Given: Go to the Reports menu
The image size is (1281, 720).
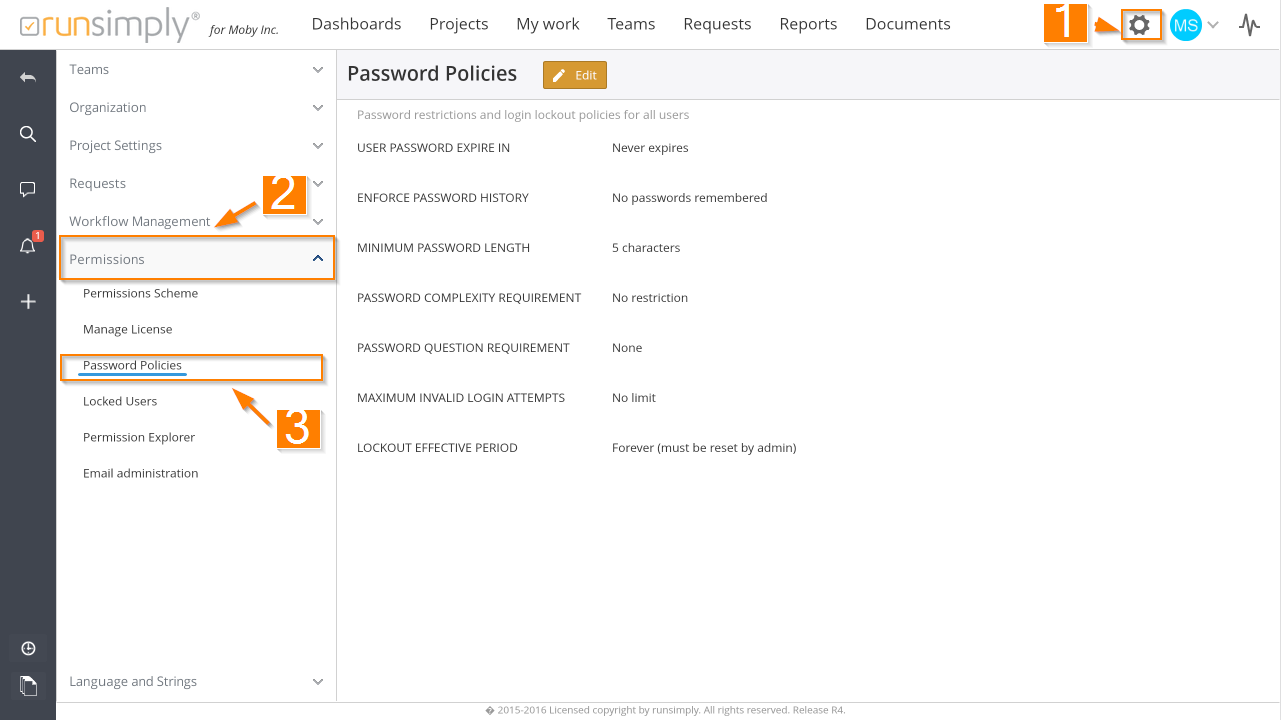Looking at the screenshot, I should [808, 24].
